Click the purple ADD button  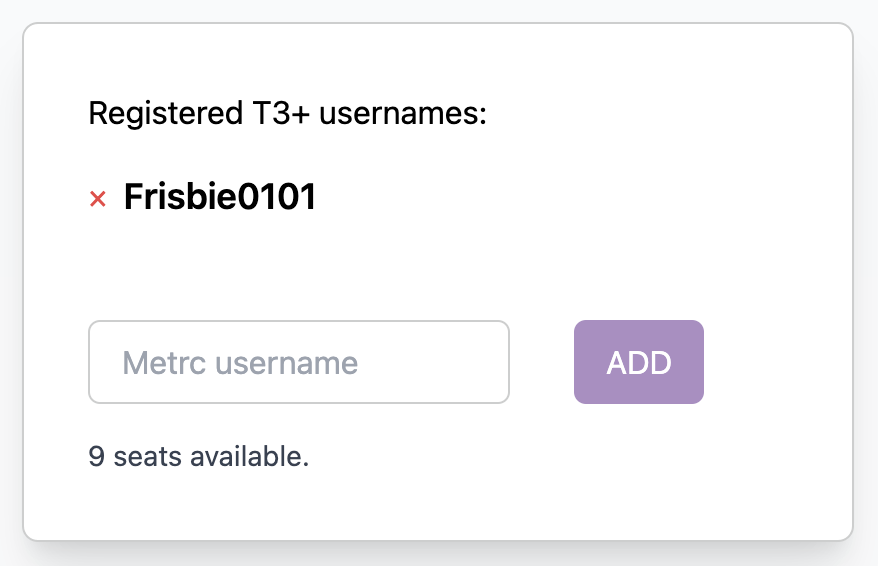638,362
